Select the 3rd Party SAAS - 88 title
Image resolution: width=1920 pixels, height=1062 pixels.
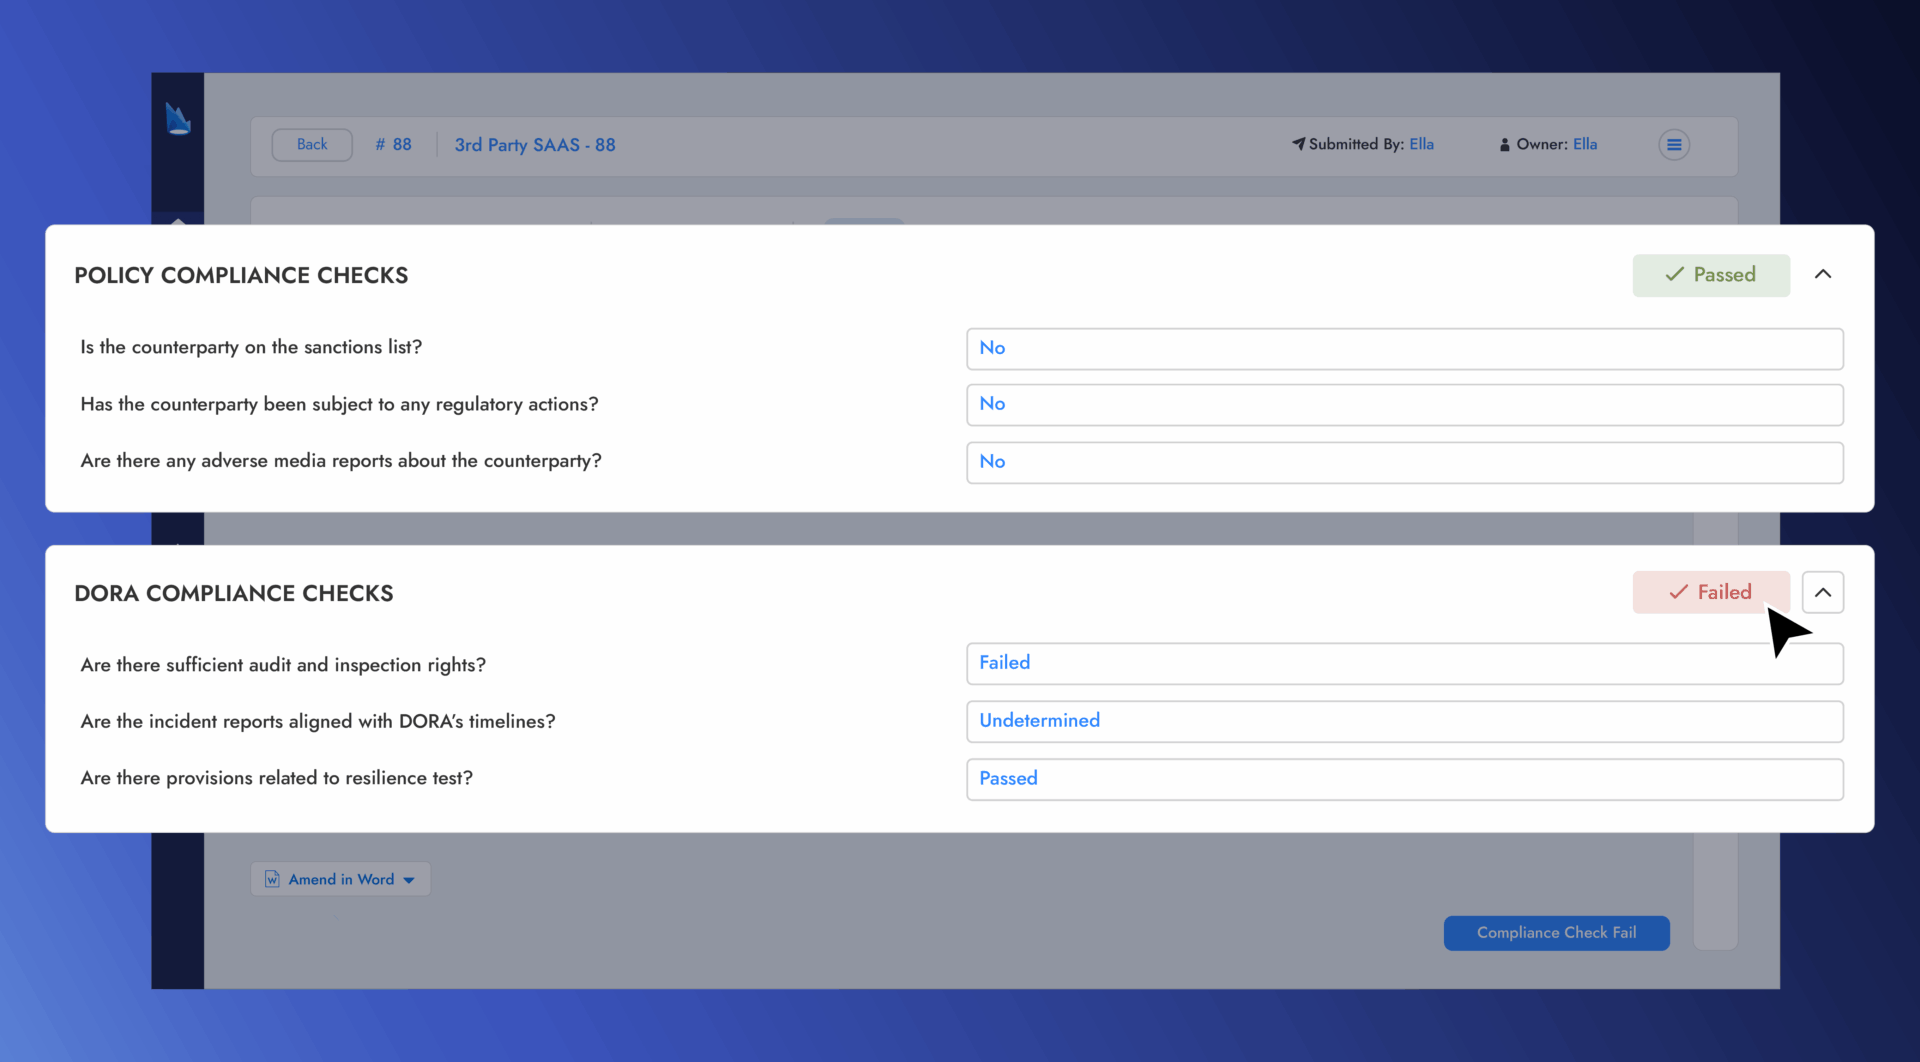click(535, 144)
